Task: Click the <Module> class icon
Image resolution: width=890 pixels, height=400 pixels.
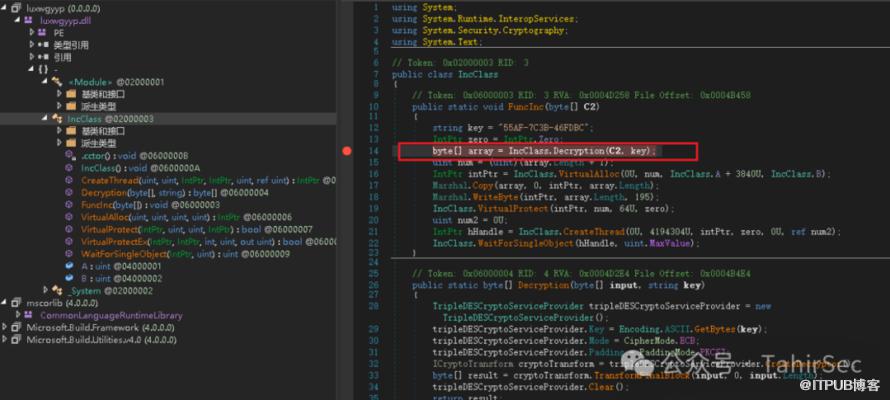Action: click(x=57, y=82)
